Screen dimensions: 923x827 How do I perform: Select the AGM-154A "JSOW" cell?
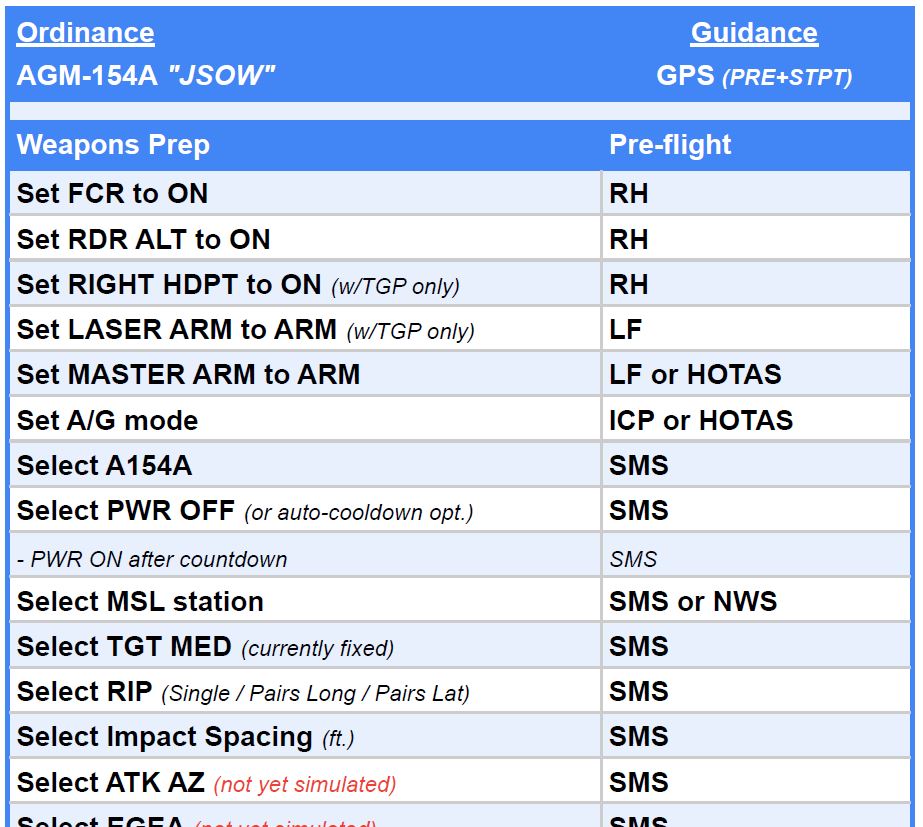pyautogui.click(x=146, y=75)
